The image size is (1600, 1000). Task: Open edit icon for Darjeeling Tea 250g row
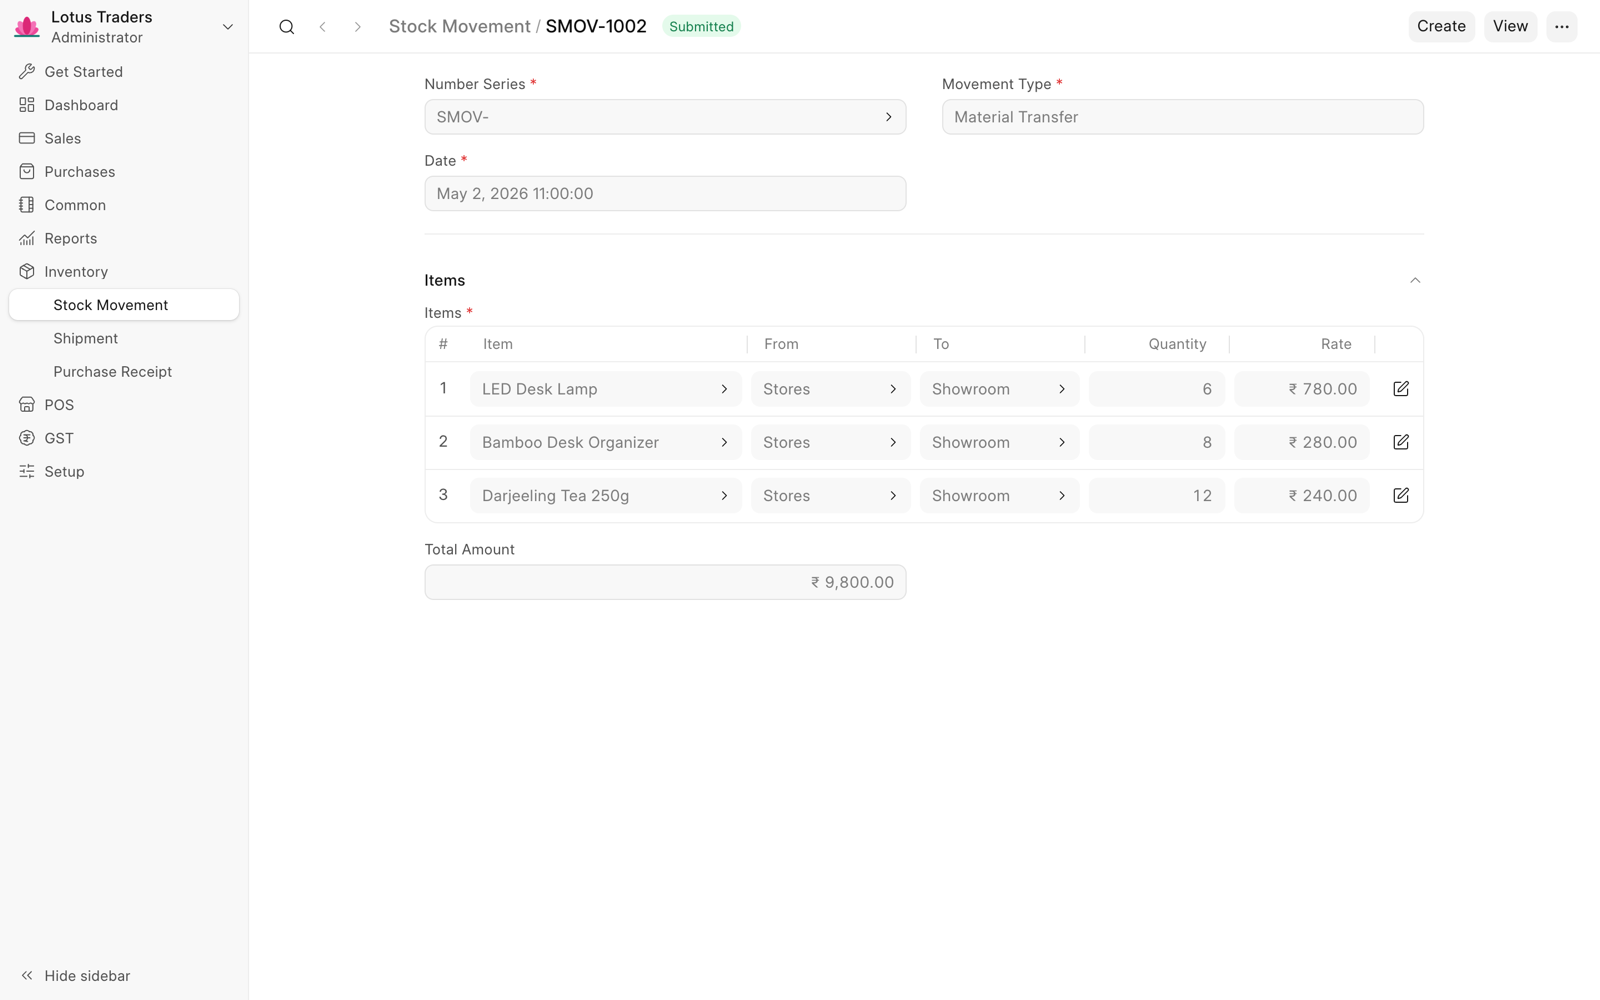1401,496
